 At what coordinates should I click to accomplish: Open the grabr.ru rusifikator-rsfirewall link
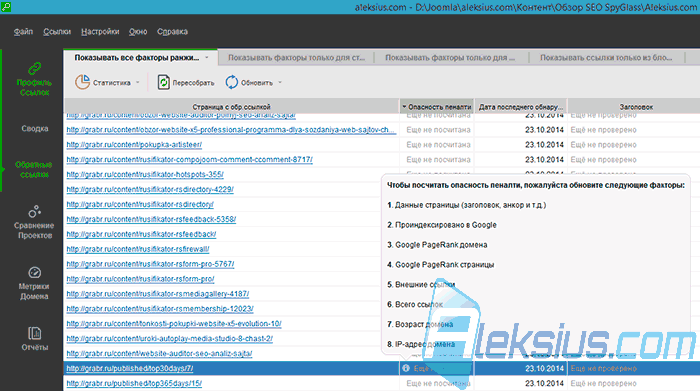[x=138, y=249]
